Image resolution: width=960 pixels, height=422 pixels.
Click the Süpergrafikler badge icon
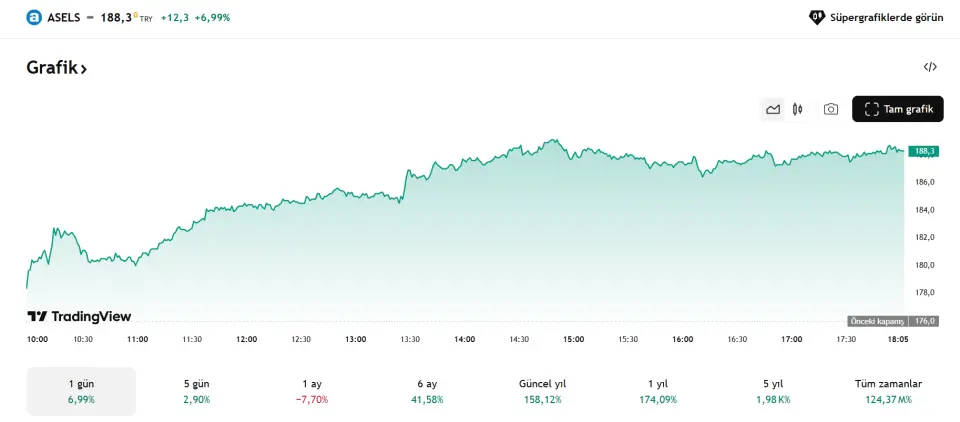816,17
